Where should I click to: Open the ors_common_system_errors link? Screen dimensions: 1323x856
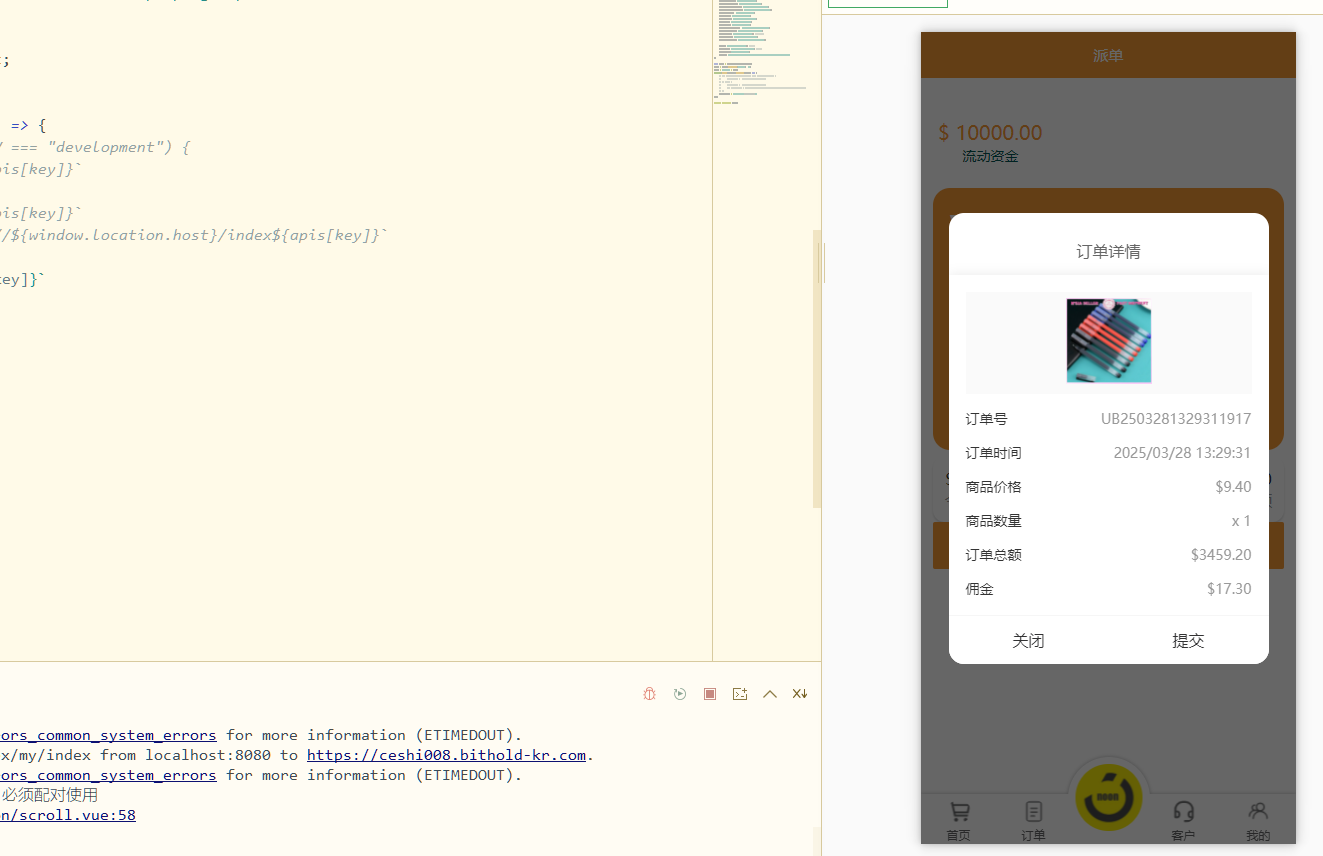(108, 734)
